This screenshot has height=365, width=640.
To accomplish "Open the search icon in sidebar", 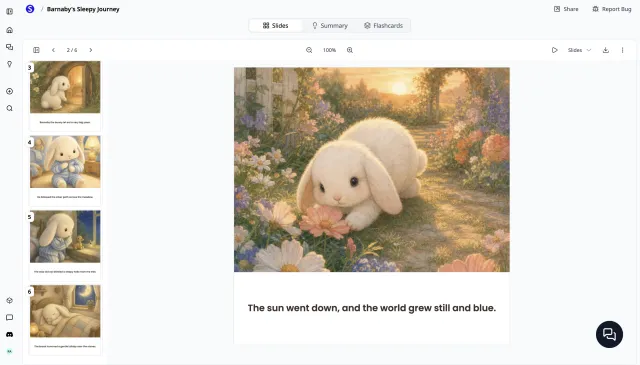I will click(9, 108).
